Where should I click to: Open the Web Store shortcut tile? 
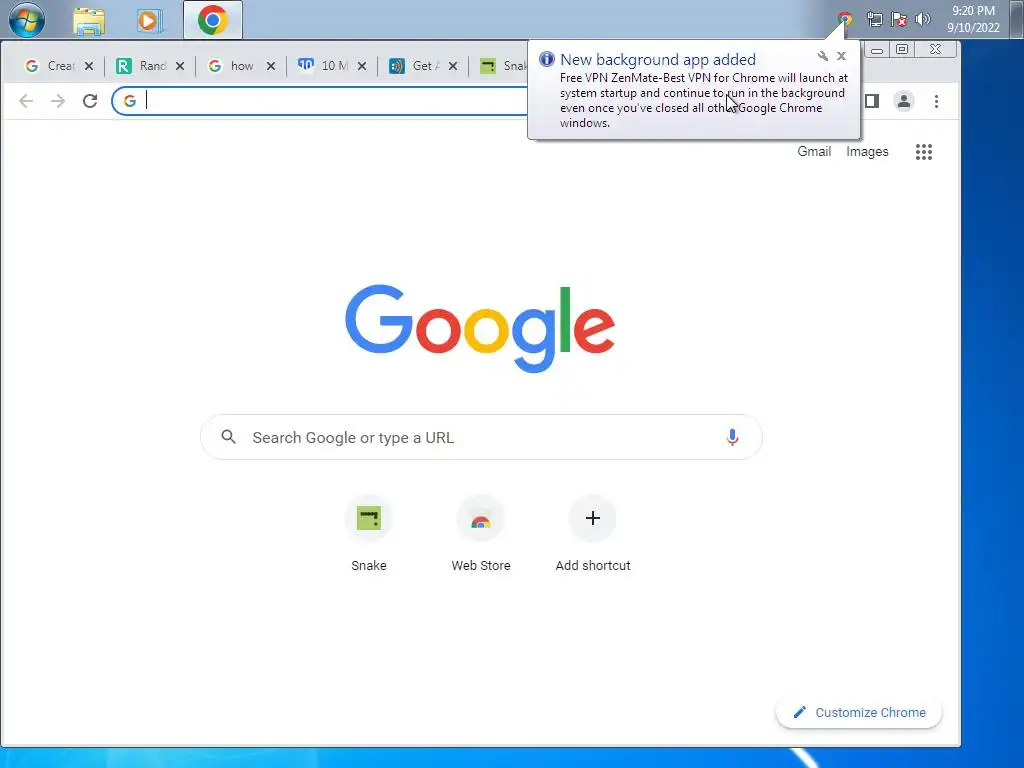(481, 534)
